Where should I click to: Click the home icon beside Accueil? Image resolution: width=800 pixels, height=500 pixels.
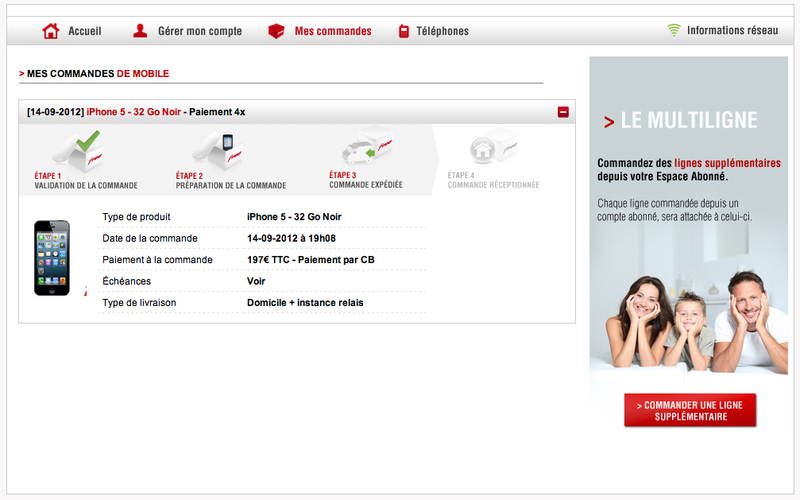click(51, 31)
